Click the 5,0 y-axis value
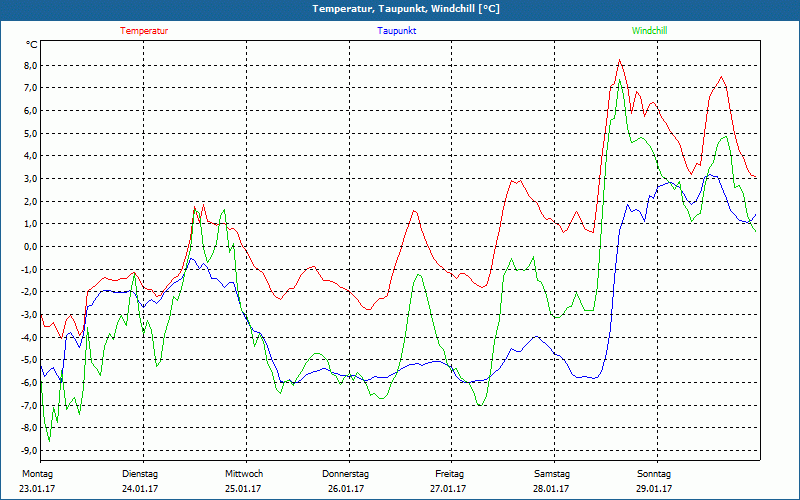 [x=31, y=133]
